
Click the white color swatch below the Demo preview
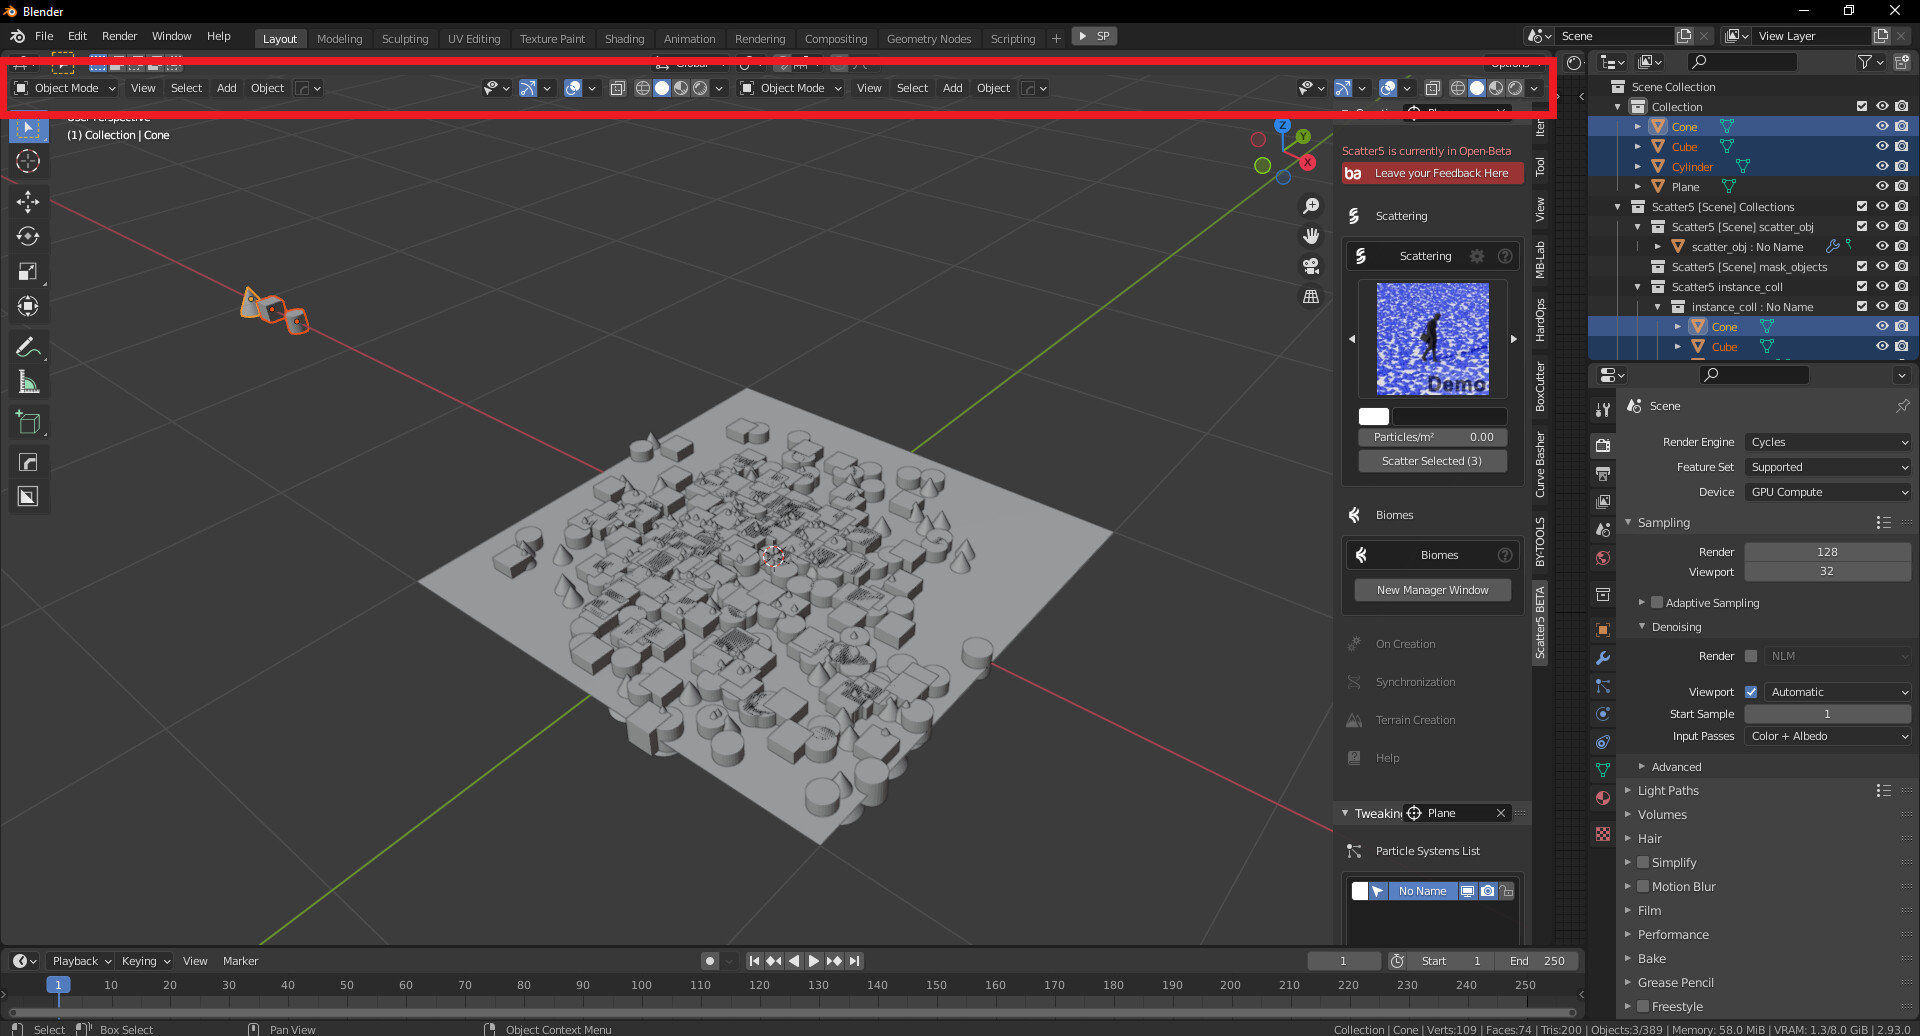click(1373, 416)
